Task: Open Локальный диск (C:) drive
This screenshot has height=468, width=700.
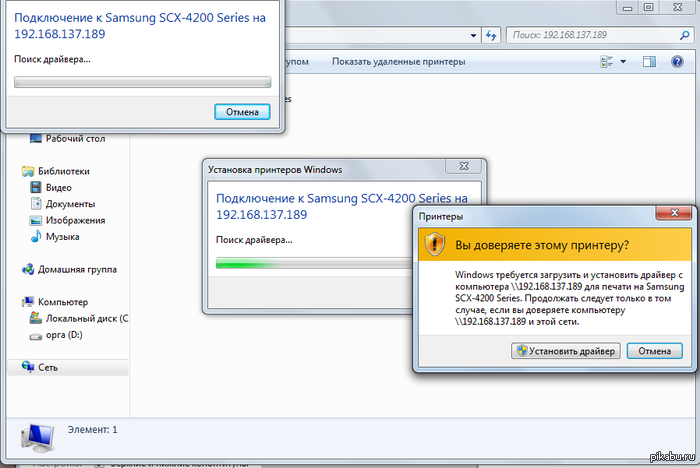Action: click(87, 319)
